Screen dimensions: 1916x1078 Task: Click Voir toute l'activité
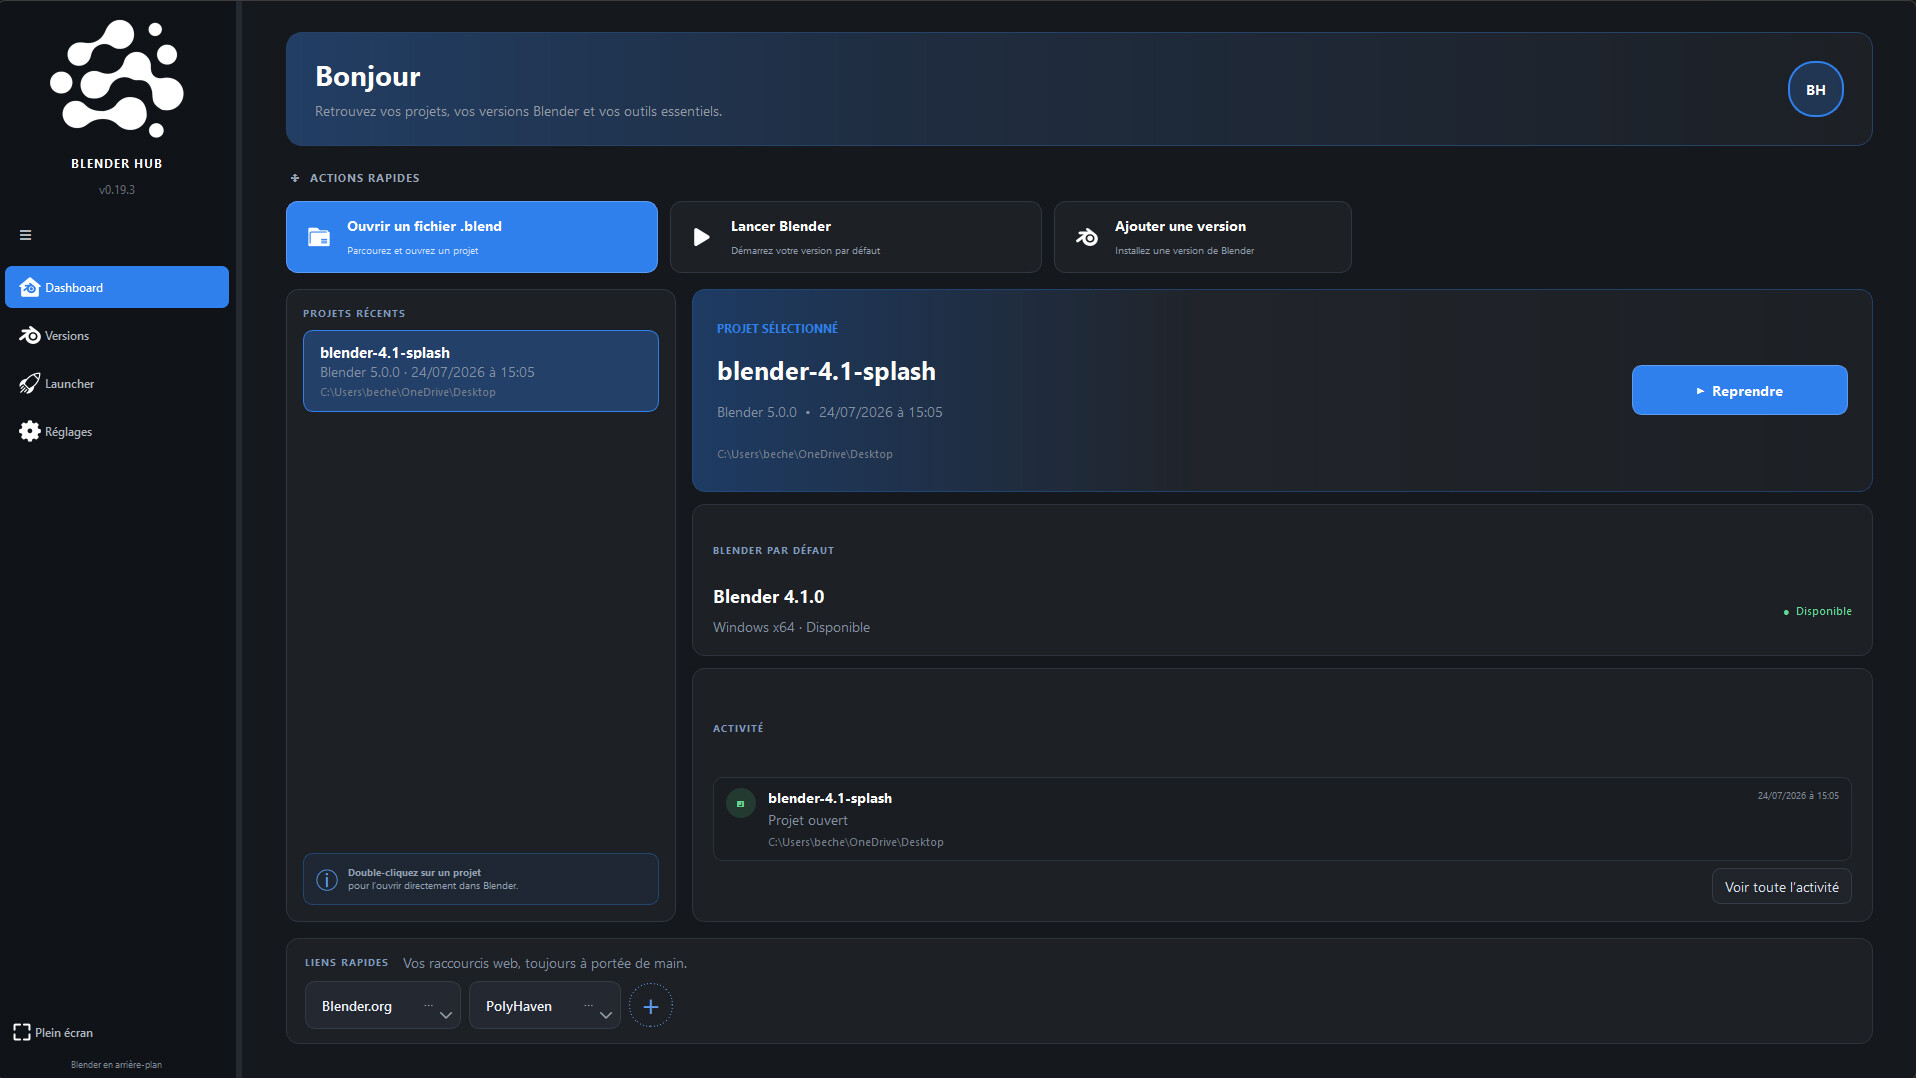(x=1782, y=886)
